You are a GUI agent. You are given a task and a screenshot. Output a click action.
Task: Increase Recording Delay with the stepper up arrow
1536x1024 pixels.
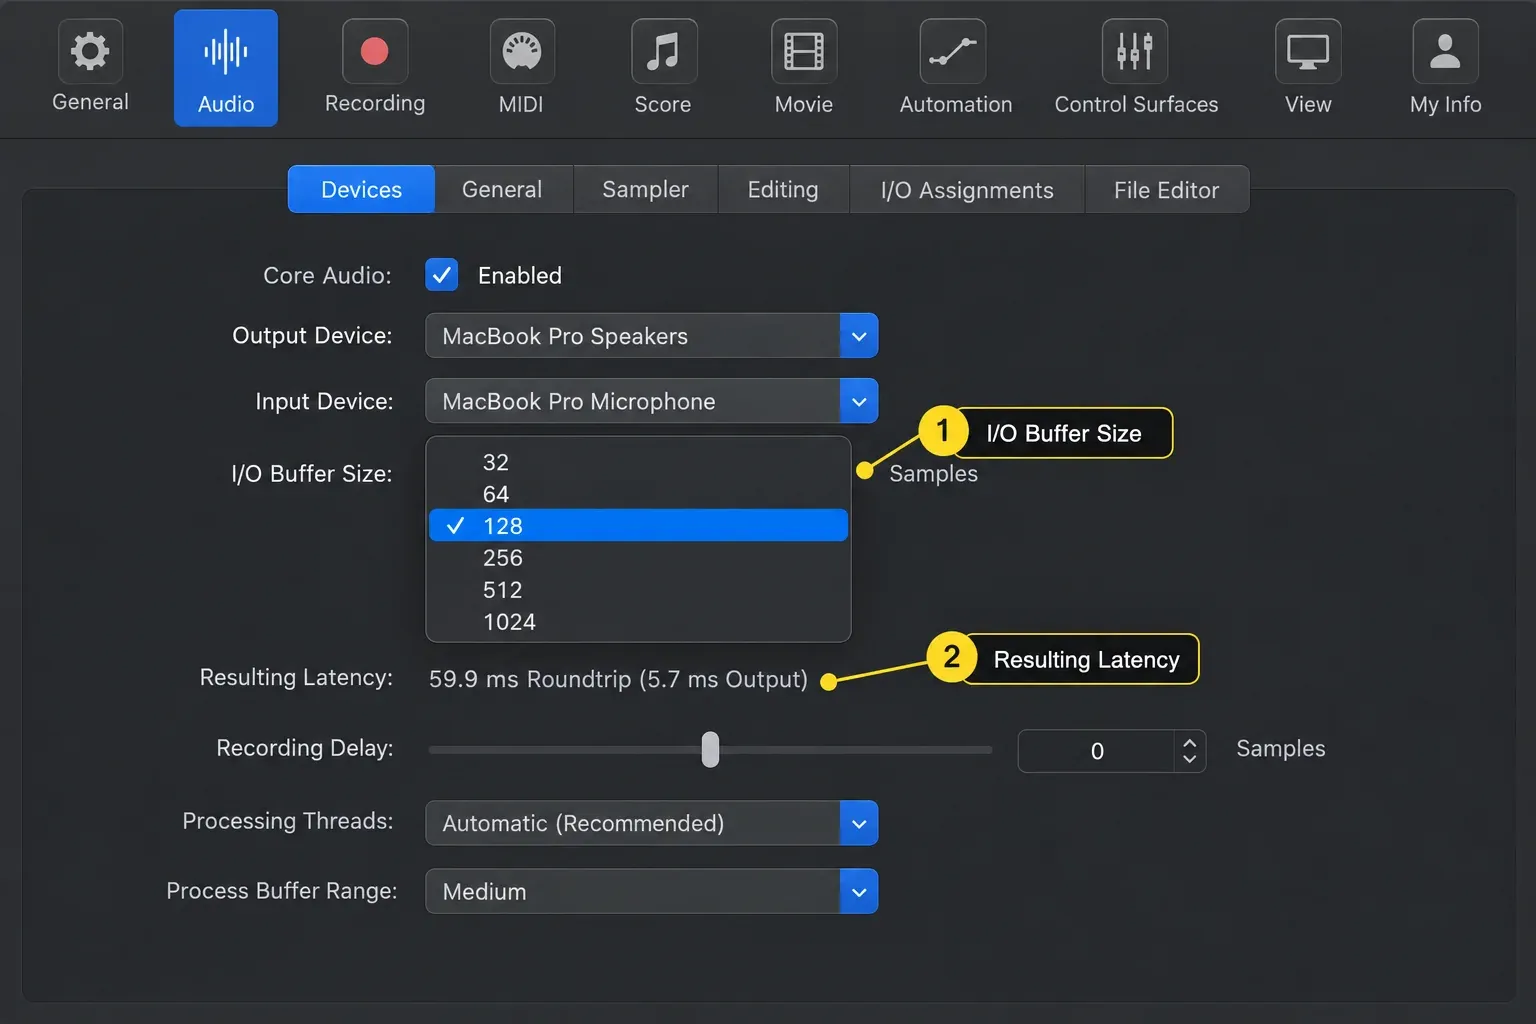1189,742
